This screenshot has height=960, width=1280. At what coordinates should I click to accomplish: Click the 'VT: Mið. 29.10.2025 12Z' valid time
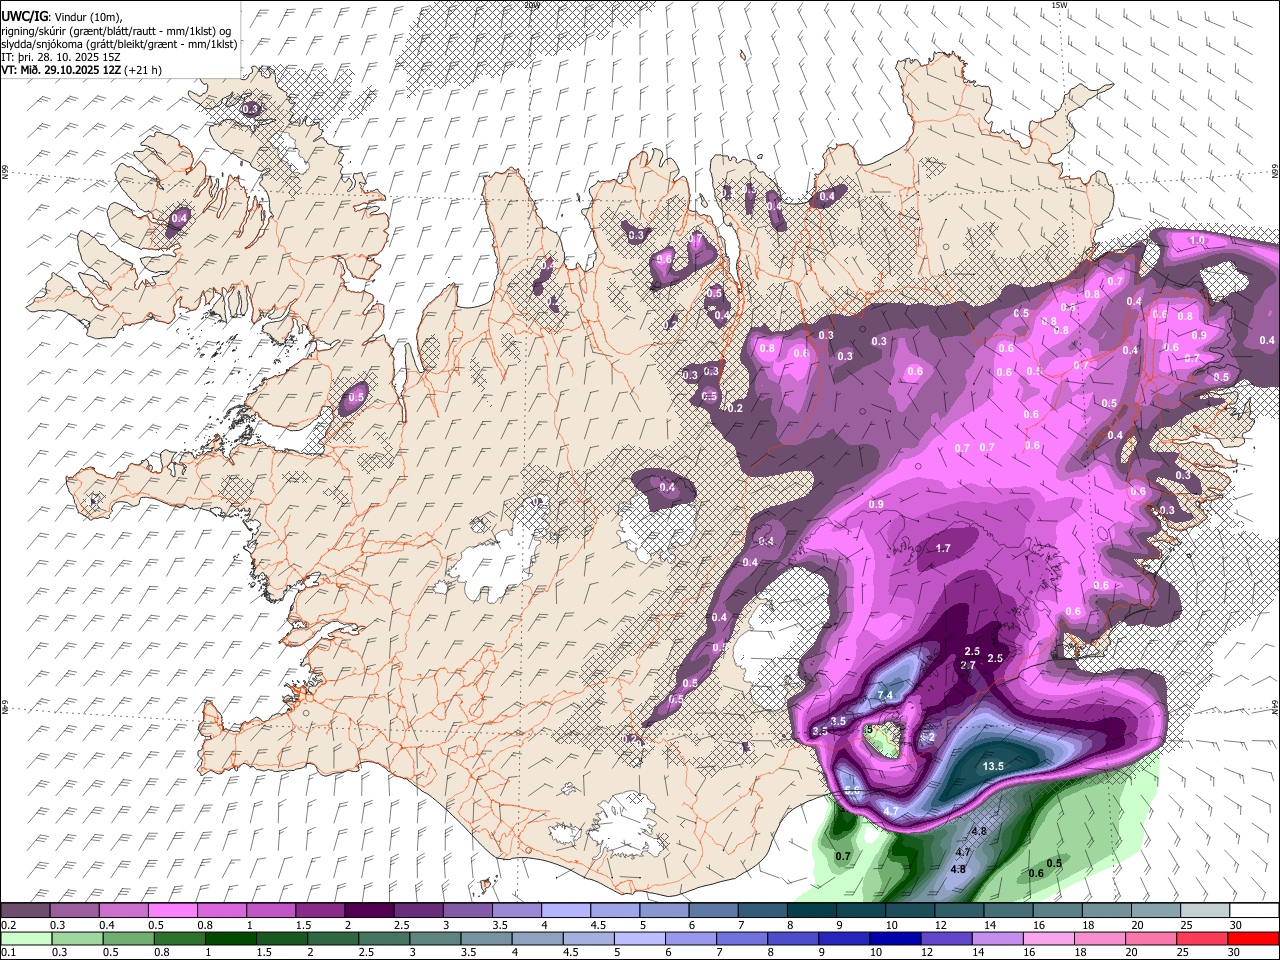tap(61, 70)
